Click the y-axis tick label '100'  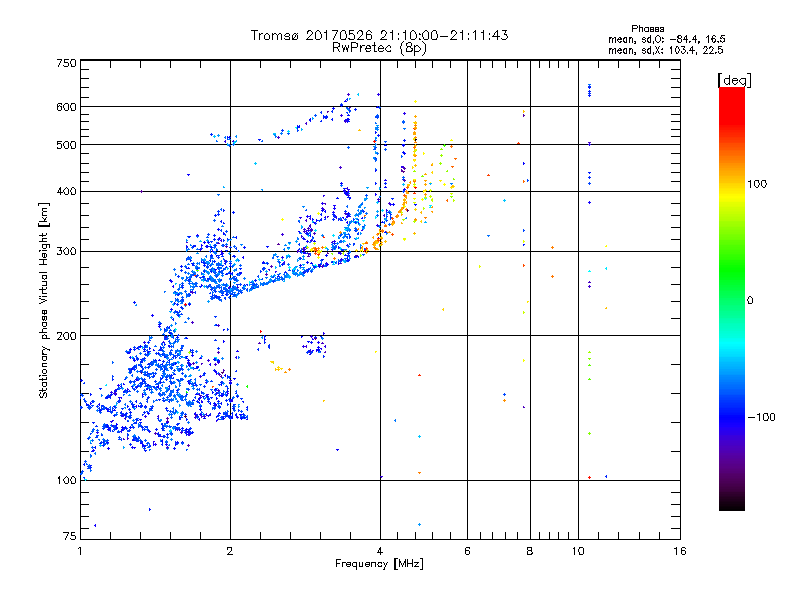[66, 481]
